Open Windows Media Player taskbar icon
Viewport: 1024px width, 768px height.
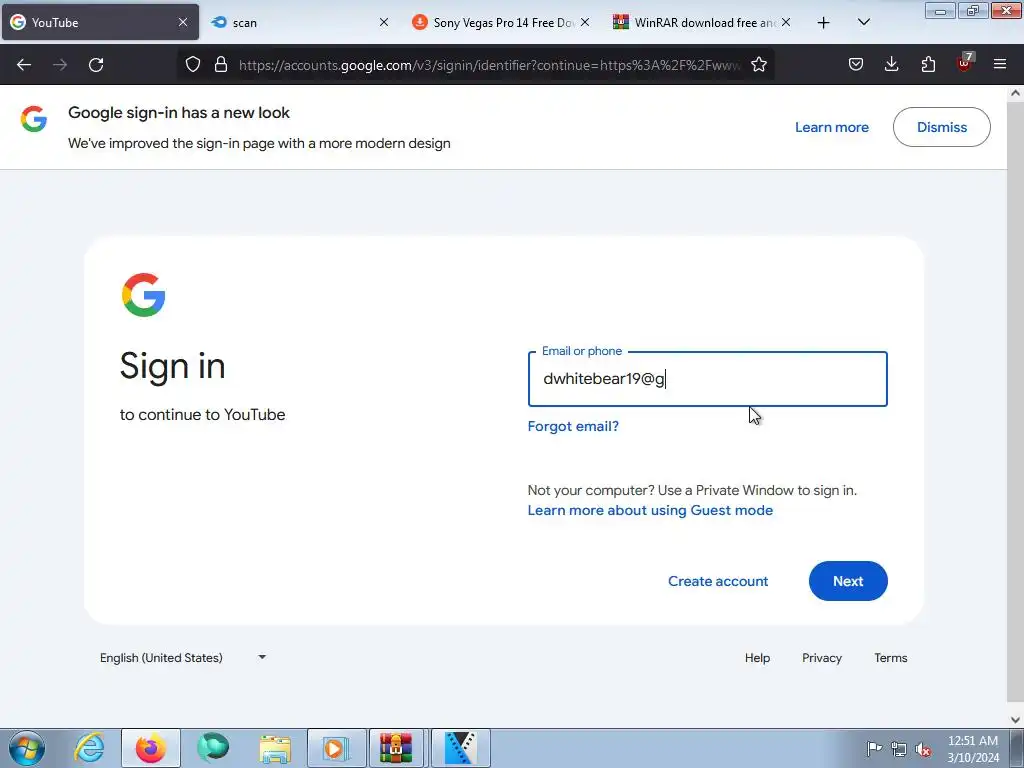(336, 748)
